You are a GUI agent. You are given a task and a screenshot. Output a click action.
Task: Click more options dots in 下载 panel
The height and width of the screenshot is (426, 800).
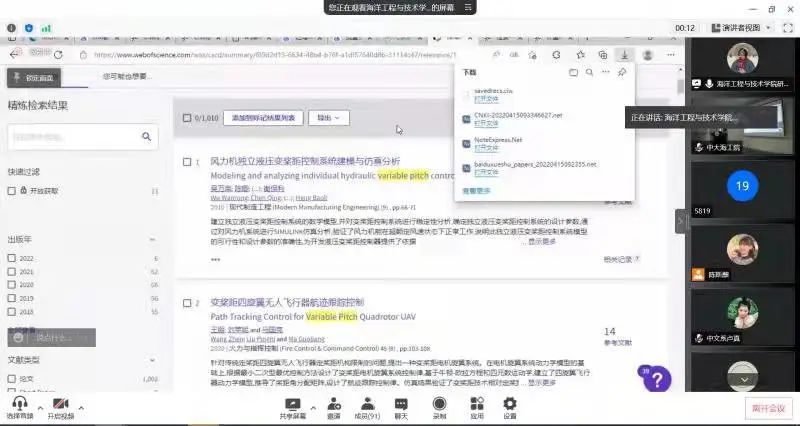[x=606, y=72]
